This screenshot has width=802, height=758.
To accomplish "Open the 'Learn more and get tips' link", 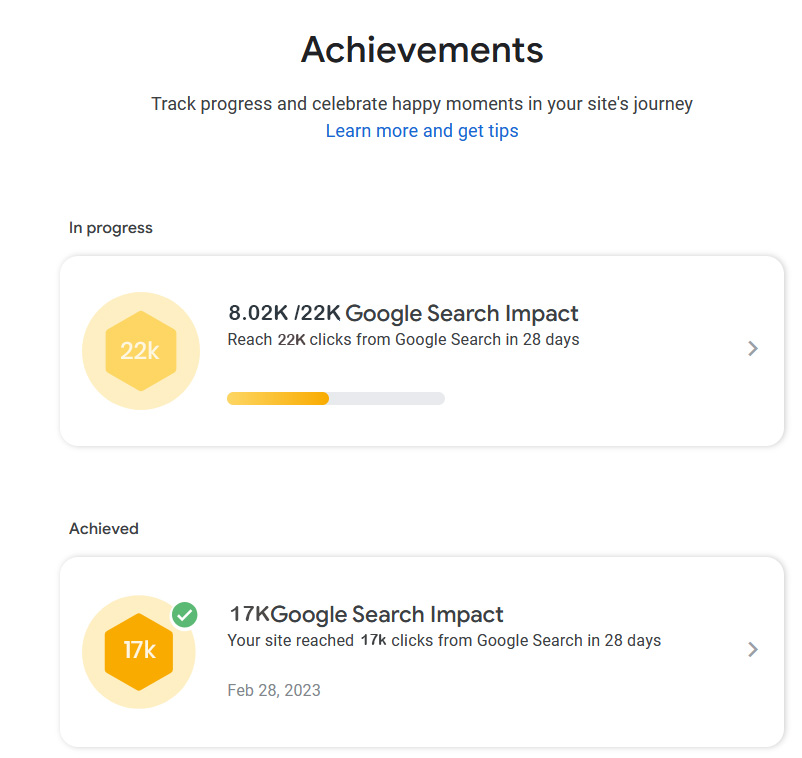I will 422,131.
